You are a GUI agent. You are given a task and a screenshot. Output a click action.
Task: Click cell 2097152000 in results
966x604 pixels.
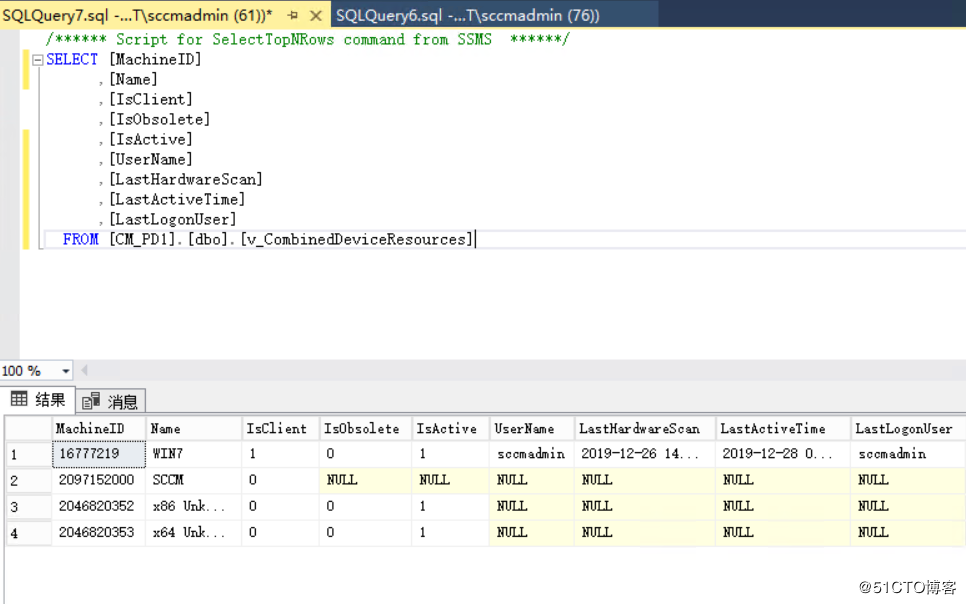tap(99, 480)
